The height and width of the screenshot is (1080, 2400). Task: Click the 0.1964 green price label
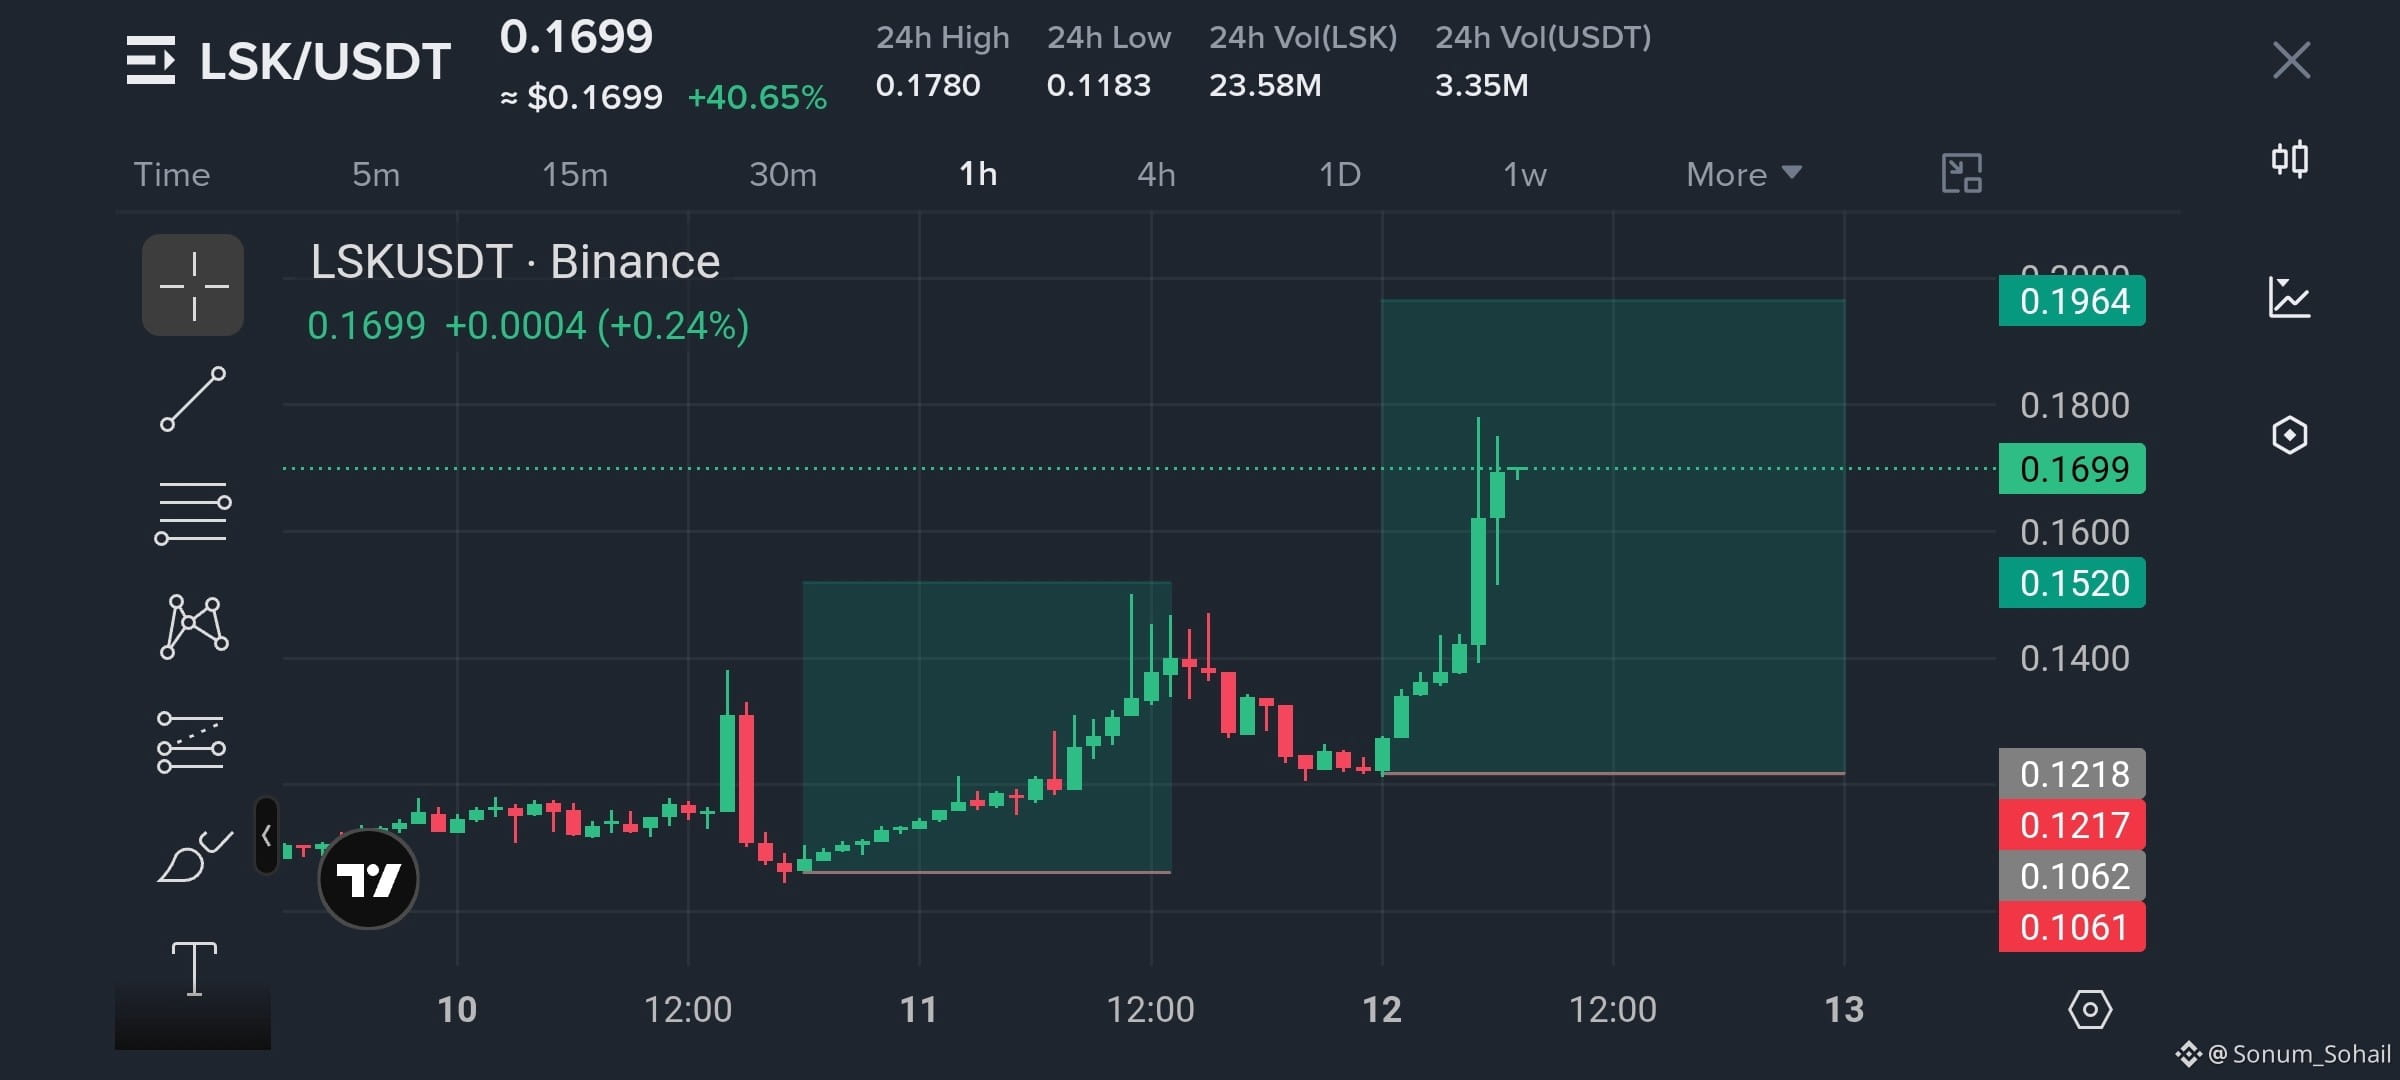pos(2072,301)
